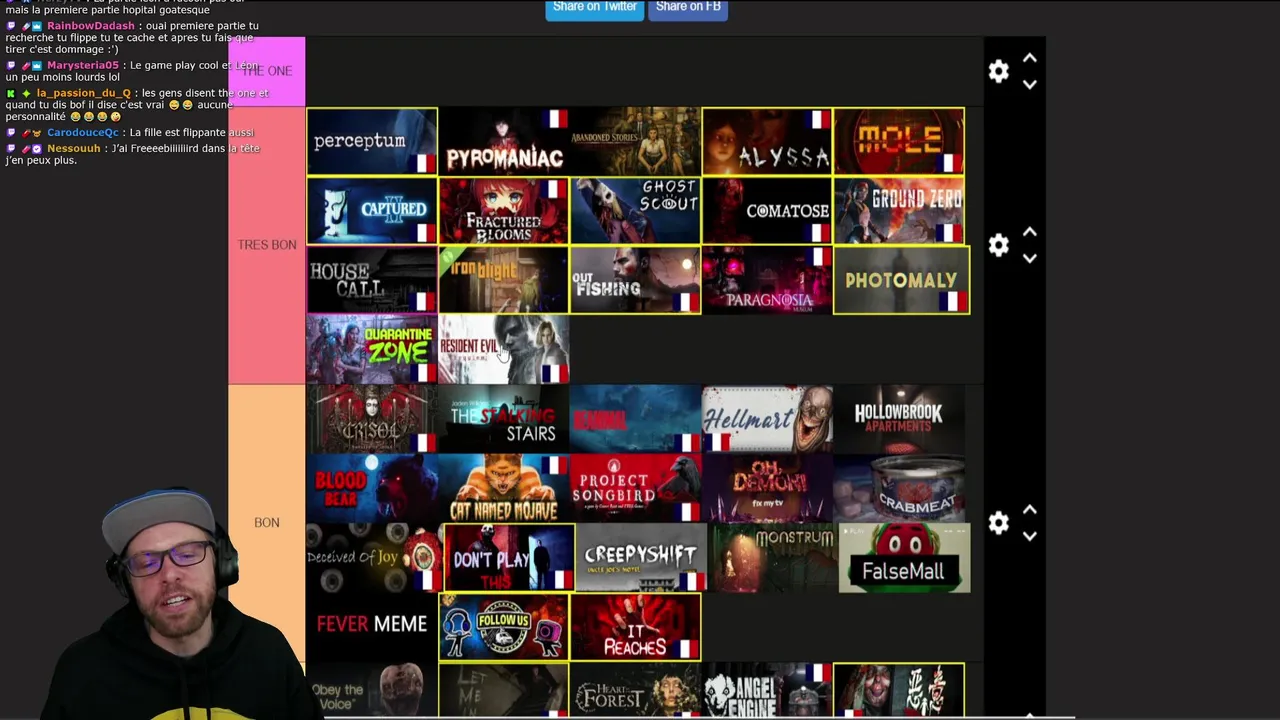Image resolution: width=1280 pixels, height=720 pixels.
Task: Move BON tier up with arrow
Action: pyautogui.click(x=1030, y=510)
